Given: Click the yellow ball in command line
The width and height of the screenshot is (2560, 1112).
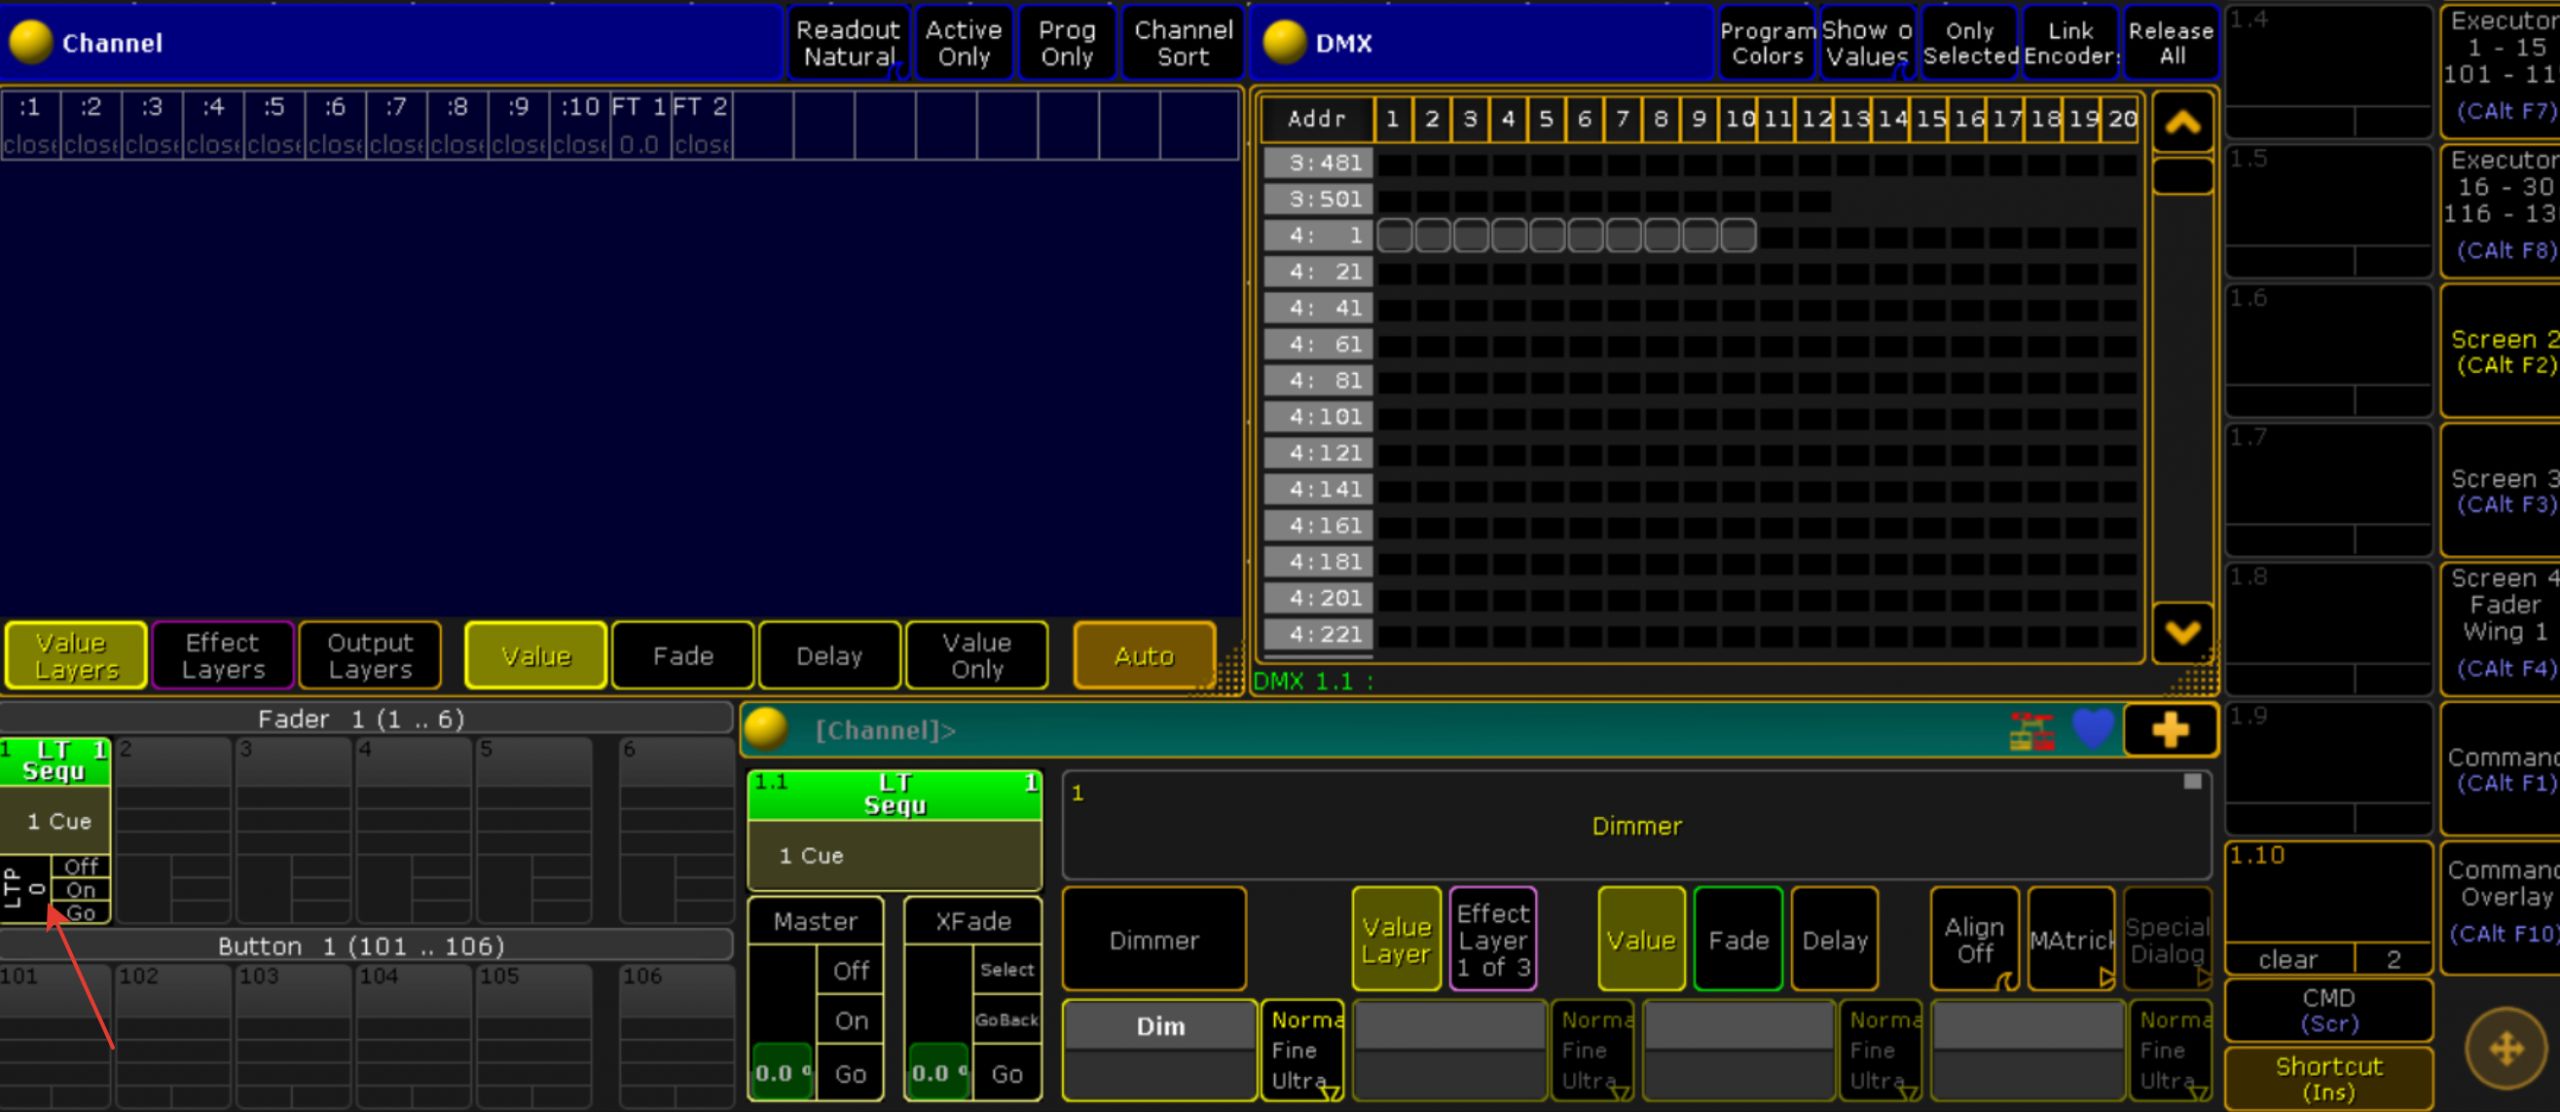Looking at the screenshot, I should click(x=766, y=729).
